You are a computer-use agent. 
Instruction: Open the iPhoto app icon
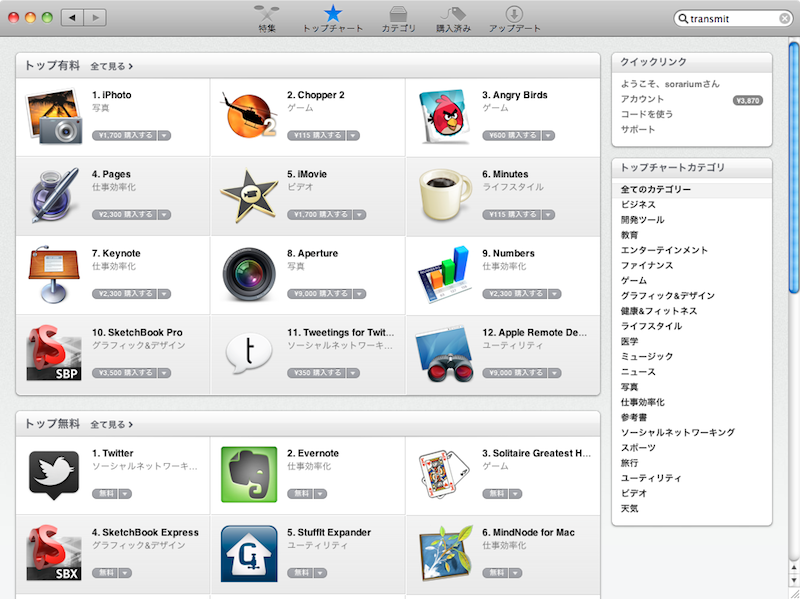click(54, 117)
